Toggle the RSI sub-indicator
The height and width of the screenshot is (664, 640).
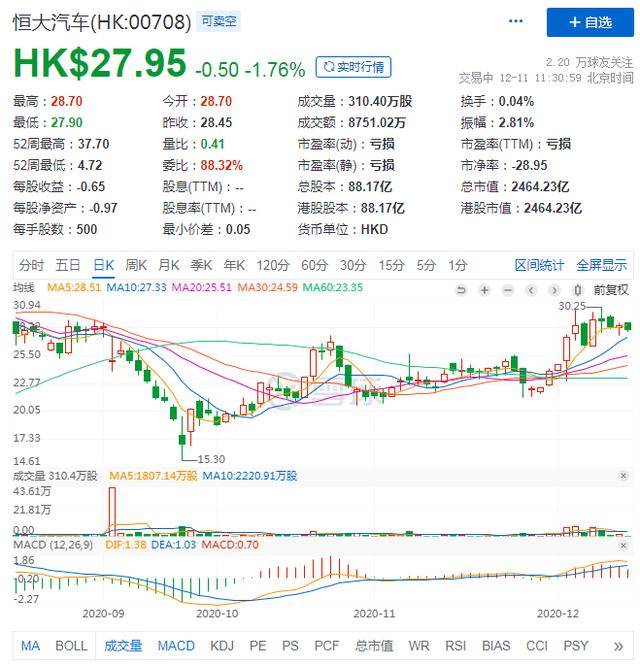coord(455,646)
